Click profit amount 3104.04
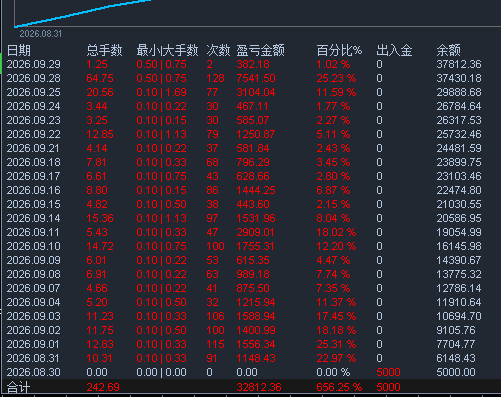501x397 pixels. pos(256,92)
